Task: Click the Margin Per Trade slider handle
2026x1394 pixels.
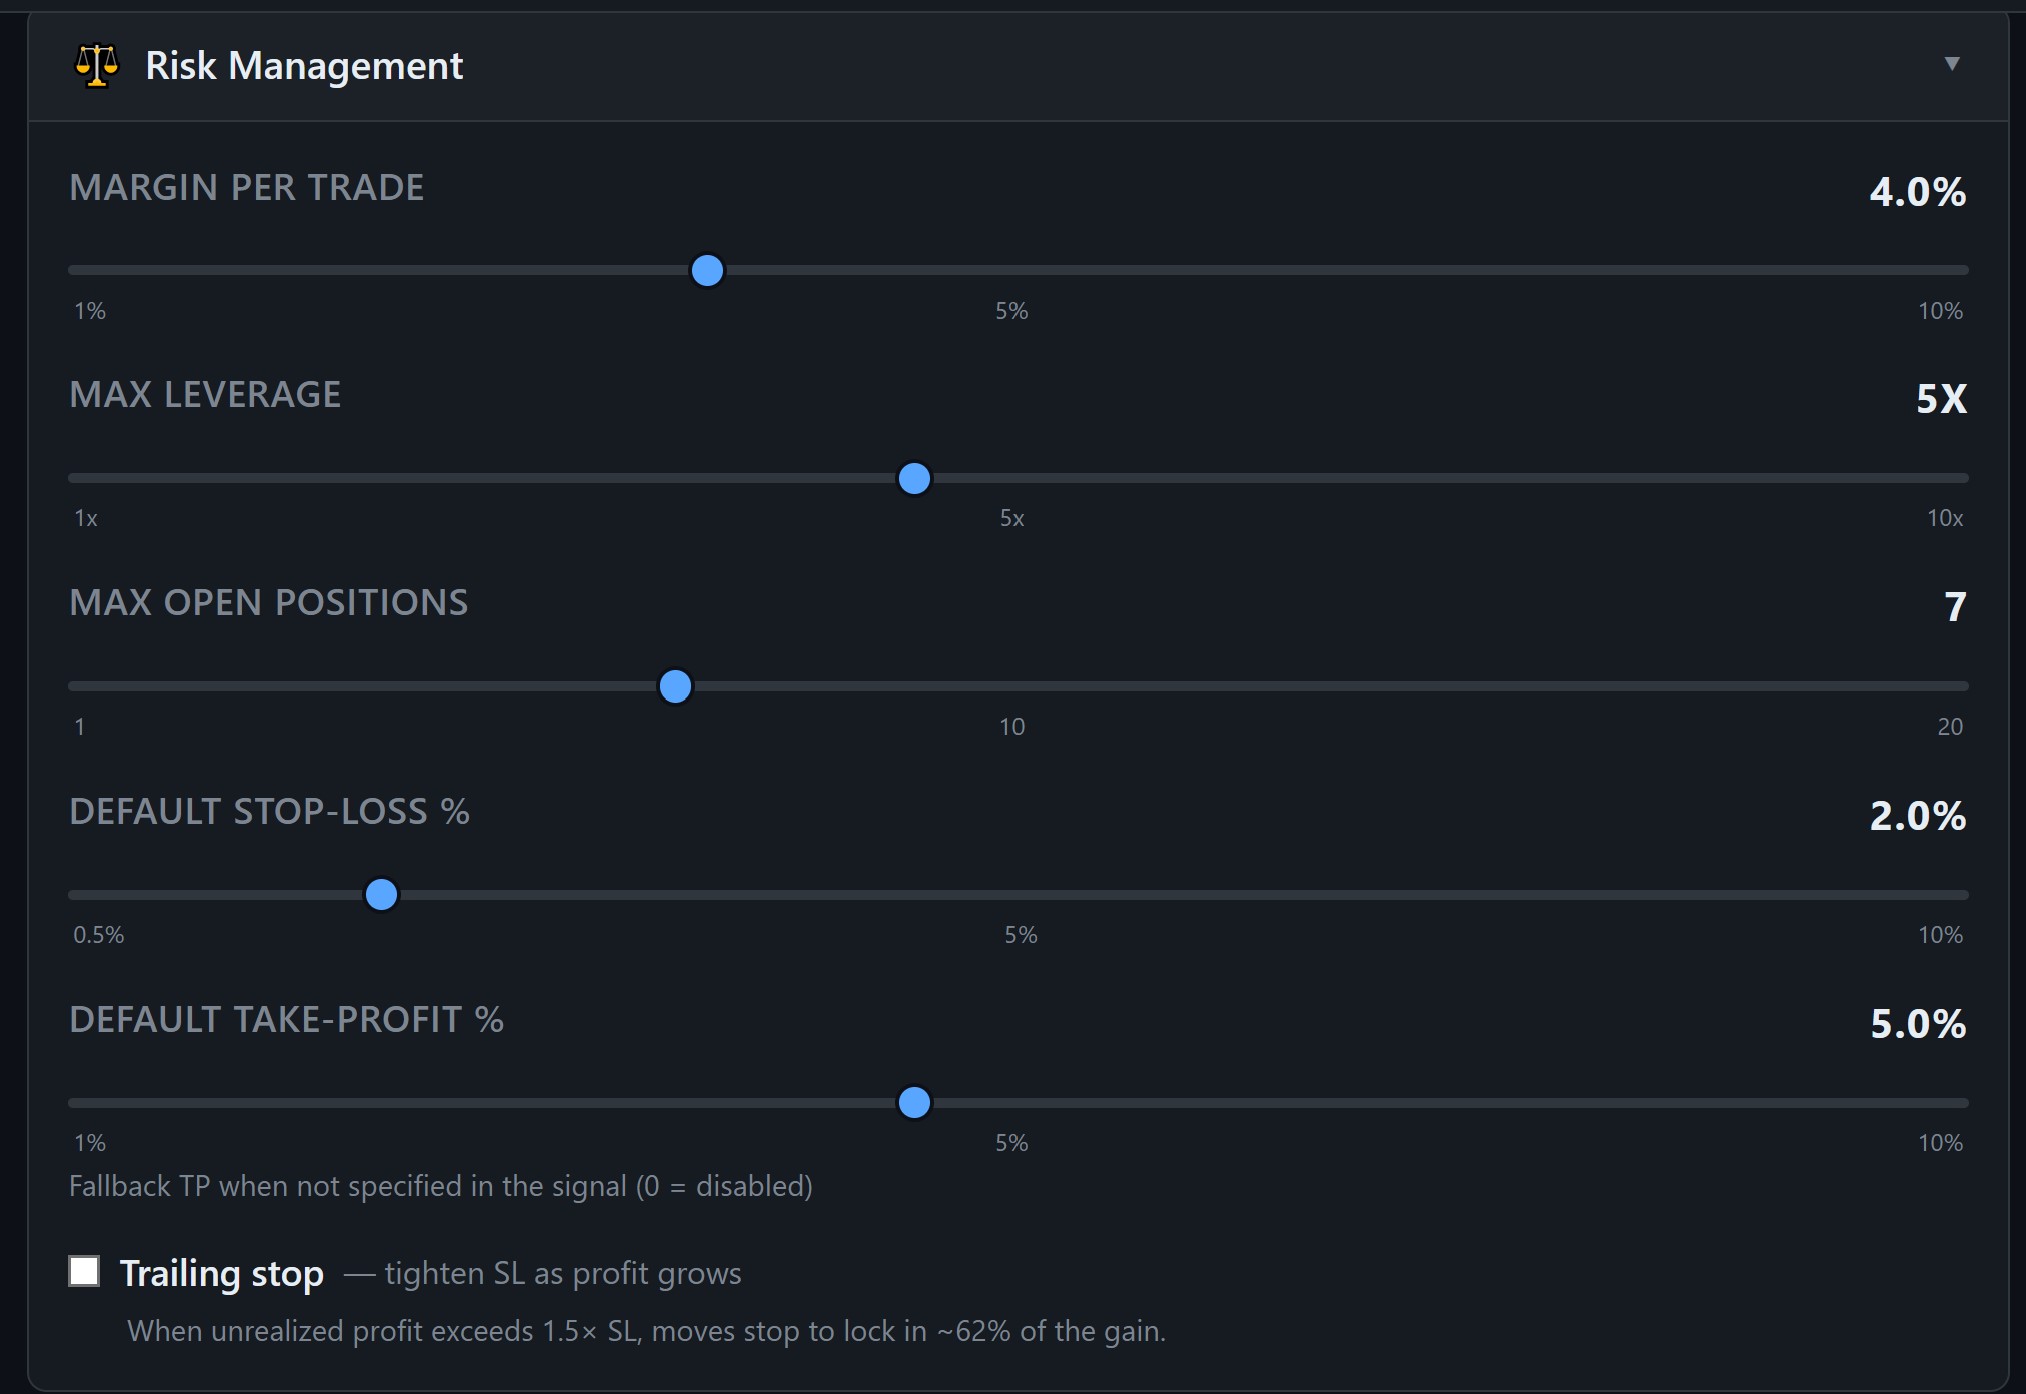Action: pos(707,270)
